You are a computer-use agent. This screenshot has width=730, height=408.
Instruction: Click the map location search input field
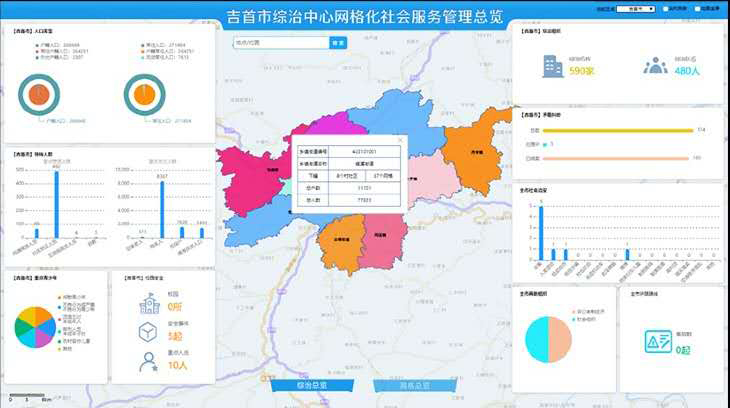pyautogui.click(x=280, y=43)
